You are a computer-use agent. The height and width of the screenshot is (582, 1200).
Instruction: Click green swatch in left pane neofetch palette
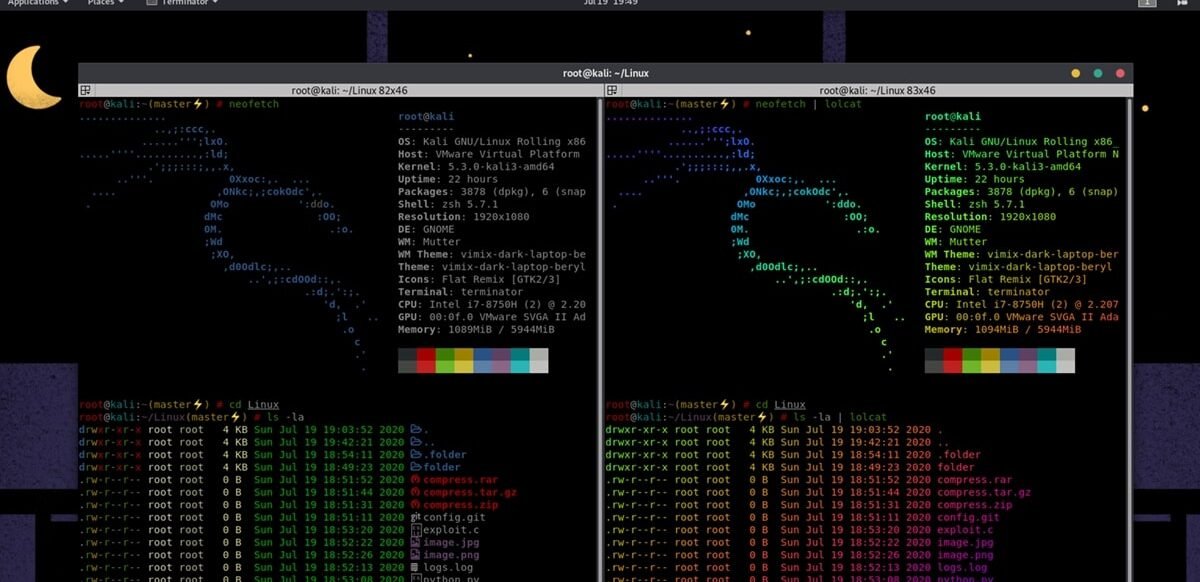(445, 360)
